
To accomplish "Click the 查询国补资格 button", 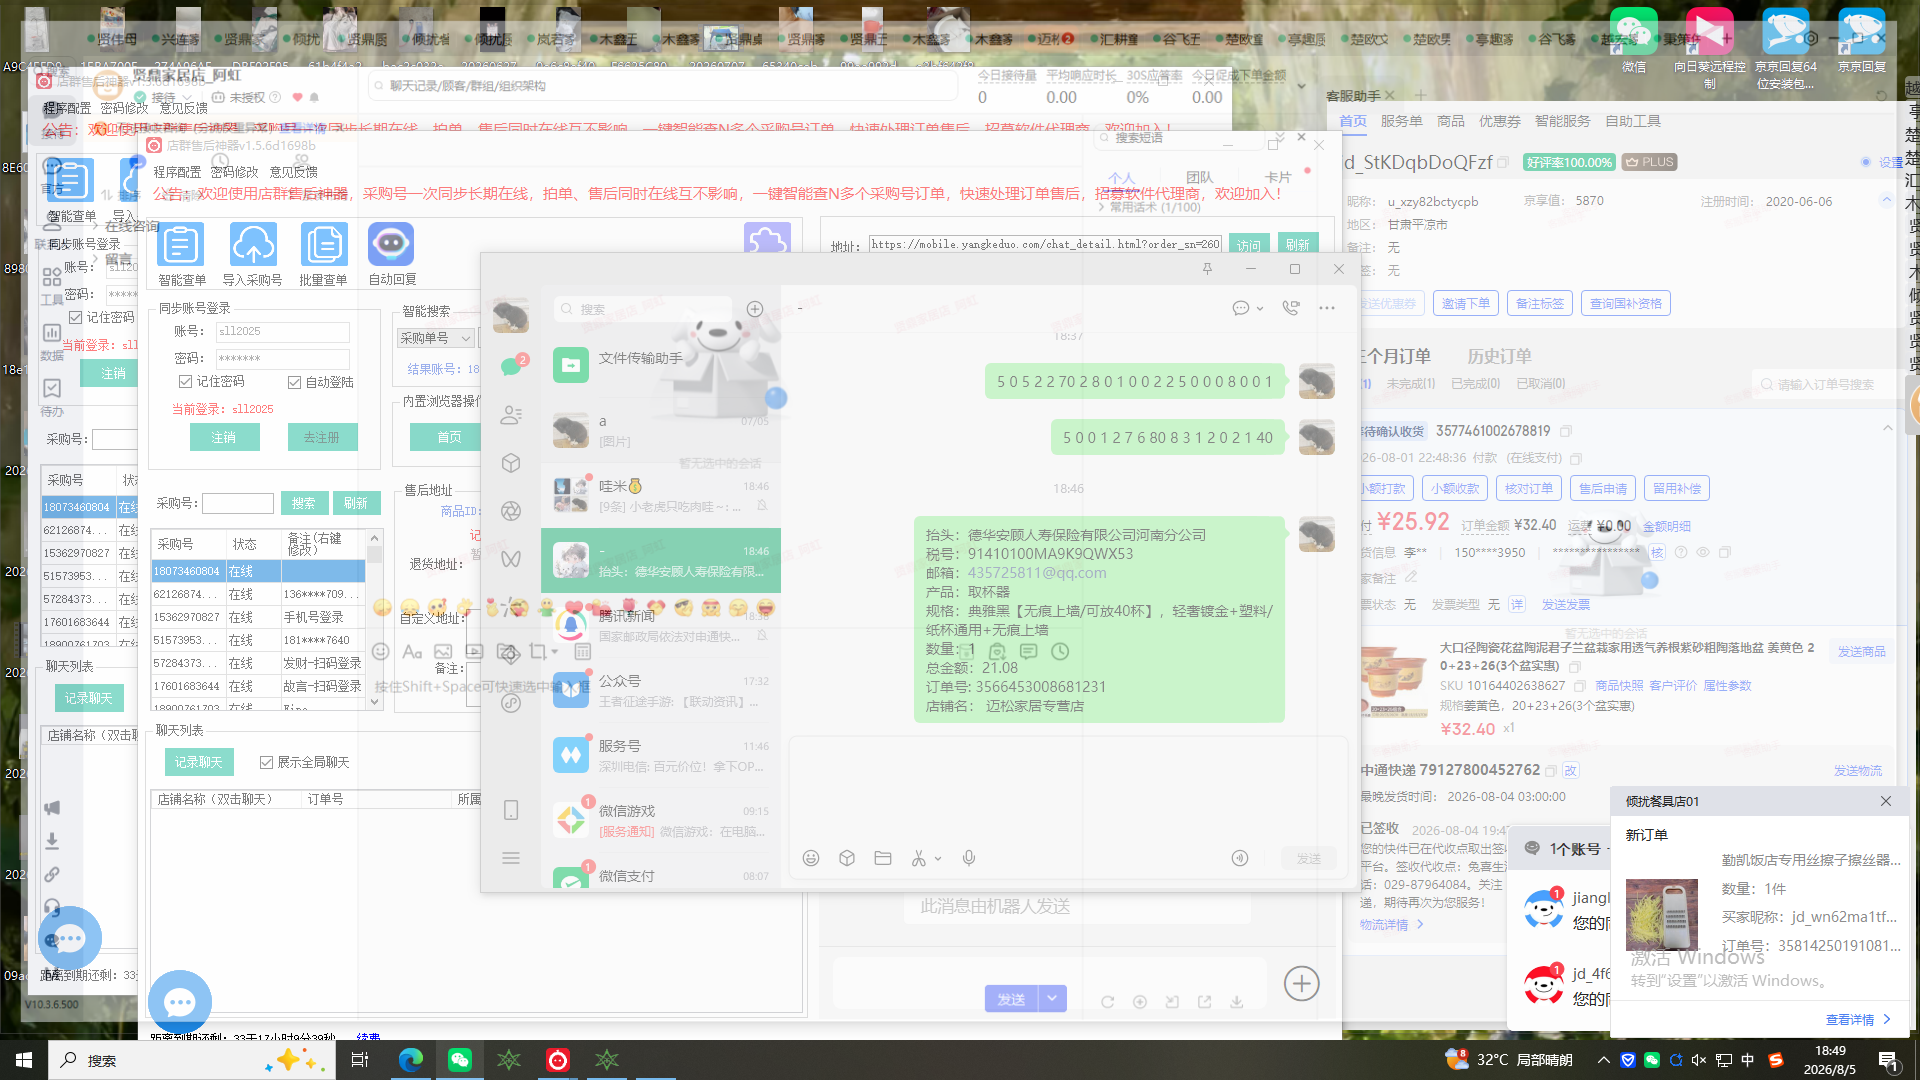I will point(1625,303).
